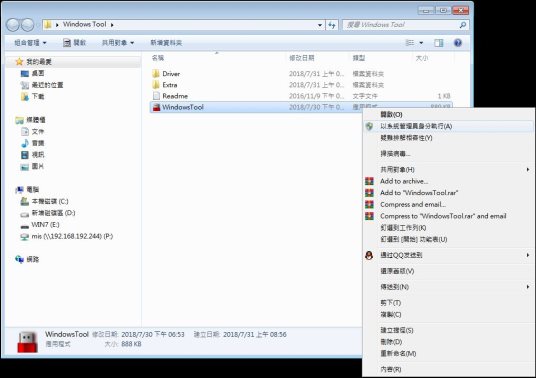Click the red WindowsTool application icon in the list
This screenshot has height=378, width=536.
pos(156,107)
